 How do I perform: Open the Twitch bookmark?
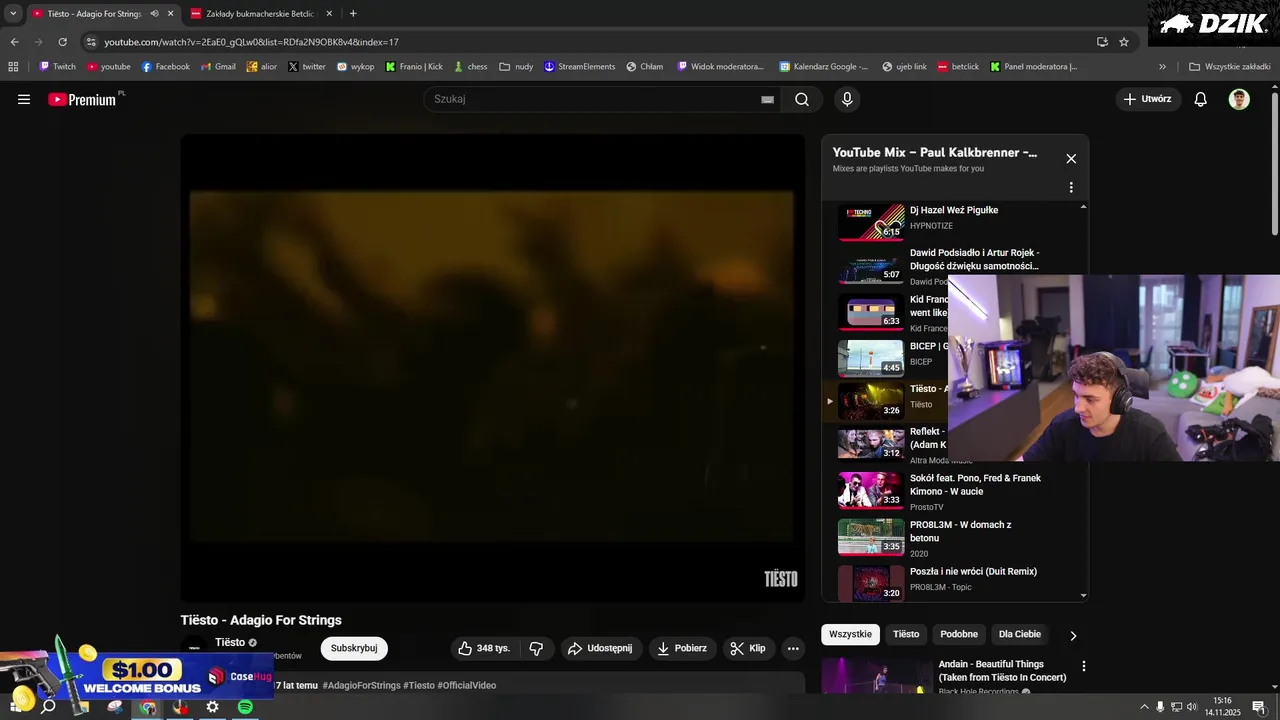point(57,67)
